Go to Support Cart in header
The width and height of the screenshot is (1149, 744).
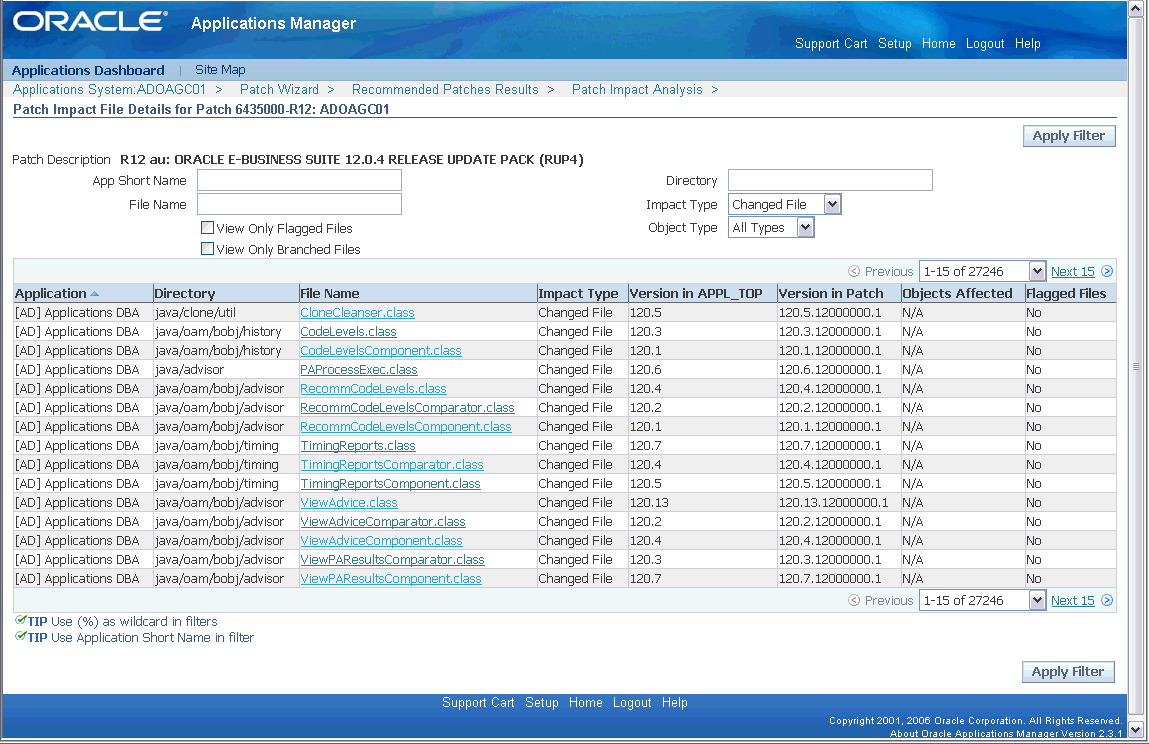coord(831,43)
